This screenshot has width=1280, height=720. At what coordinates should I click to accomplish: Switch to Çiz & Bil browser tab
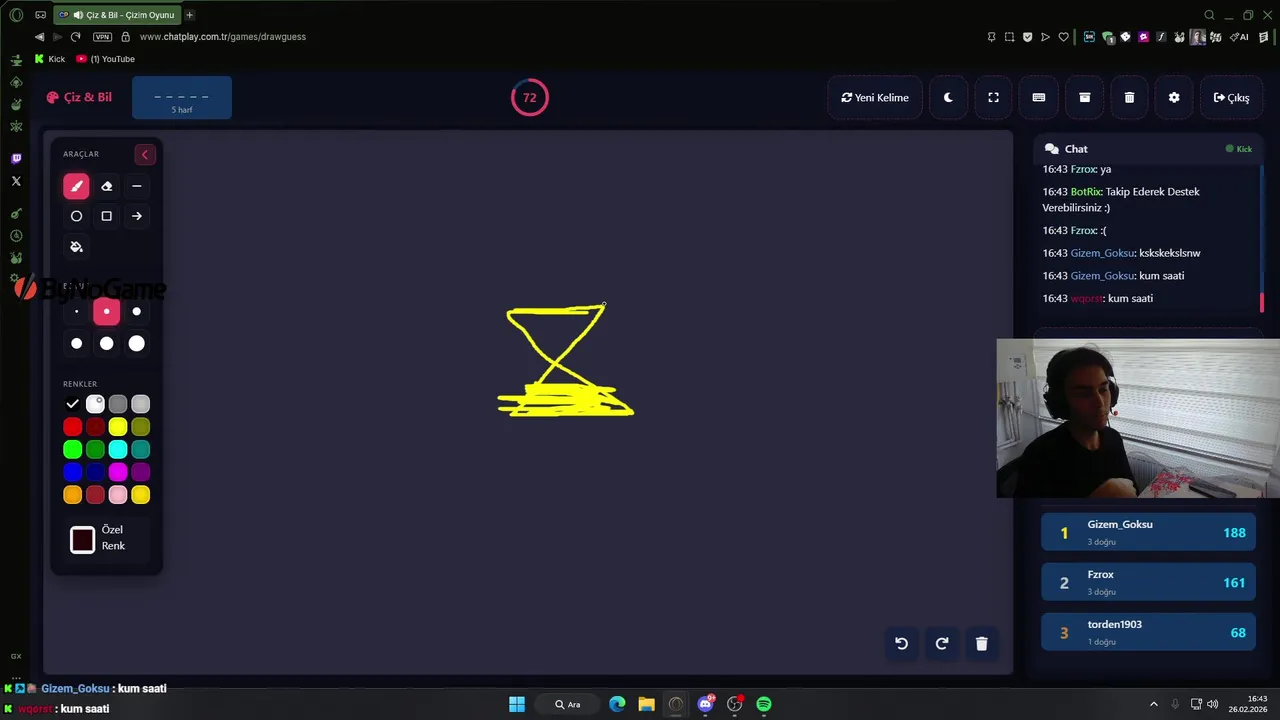(x=116, y=15)
